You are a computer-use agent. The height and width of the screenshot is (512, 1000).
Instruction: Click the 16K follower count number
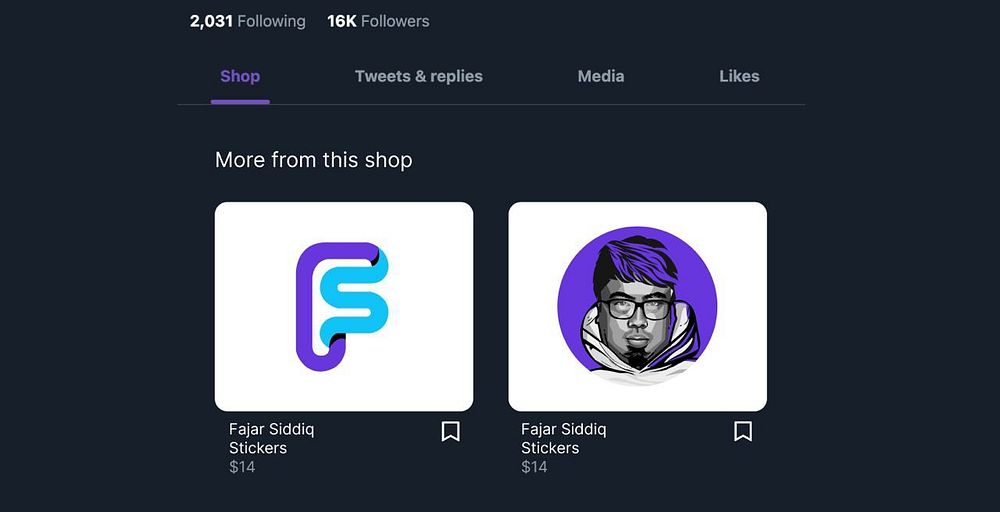tap(341, 21)
